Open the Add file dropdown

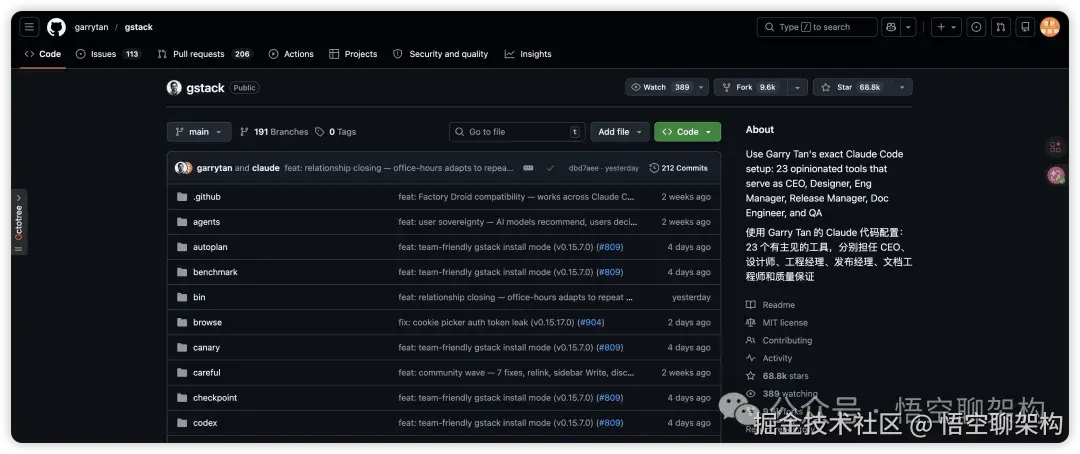(620, 132)
